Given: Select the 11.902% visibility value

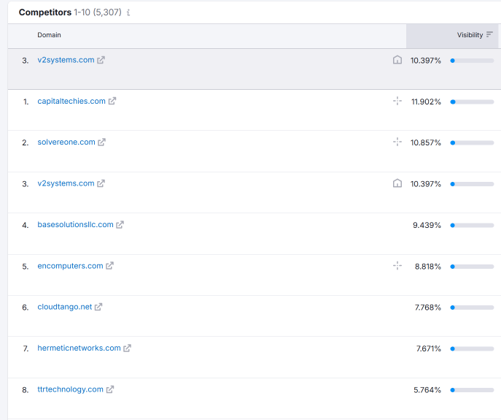Looking at the screenshot, I should point(426,102).
